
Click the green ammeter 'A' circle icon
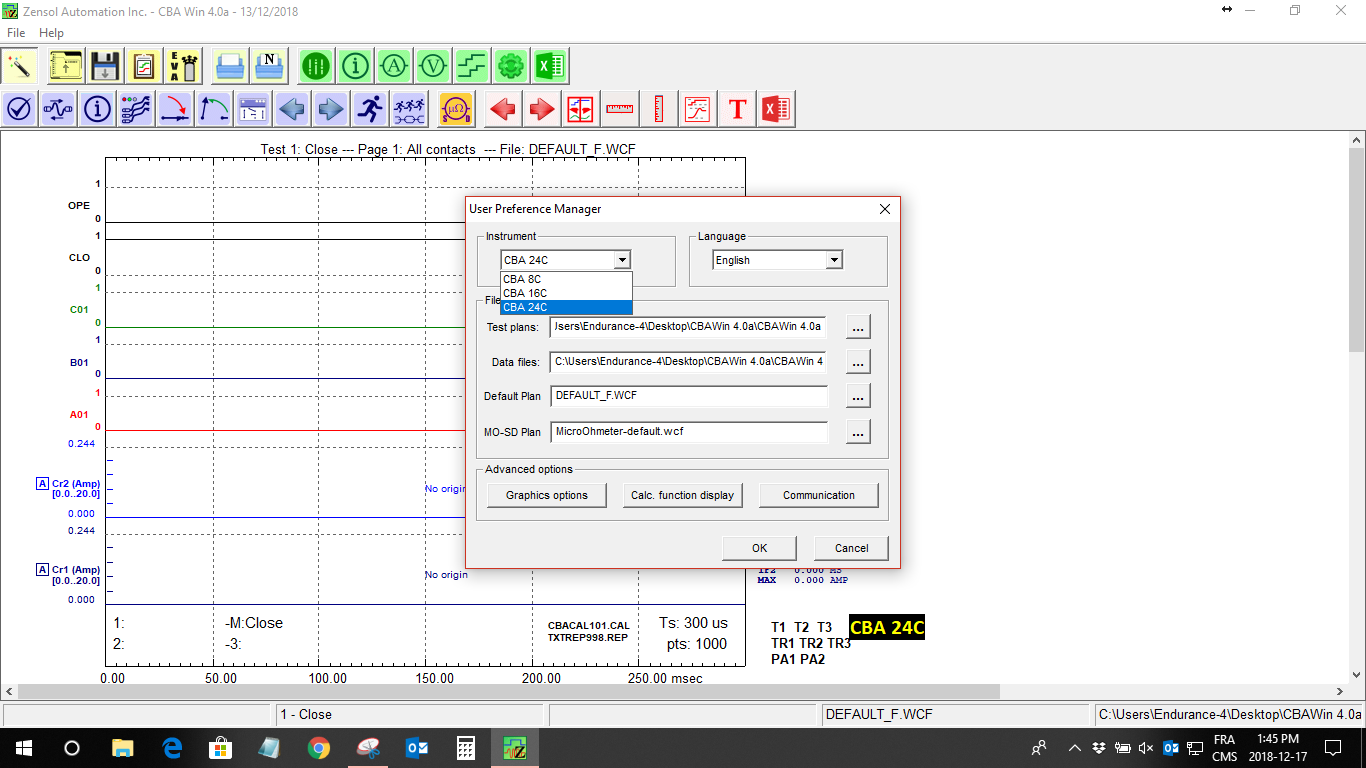pos(395,67)
